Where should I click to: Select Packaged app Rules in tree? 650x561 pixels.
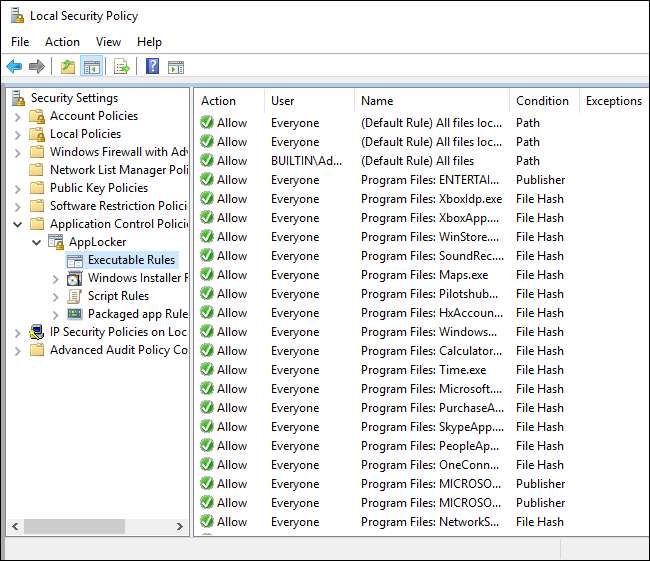137,314
